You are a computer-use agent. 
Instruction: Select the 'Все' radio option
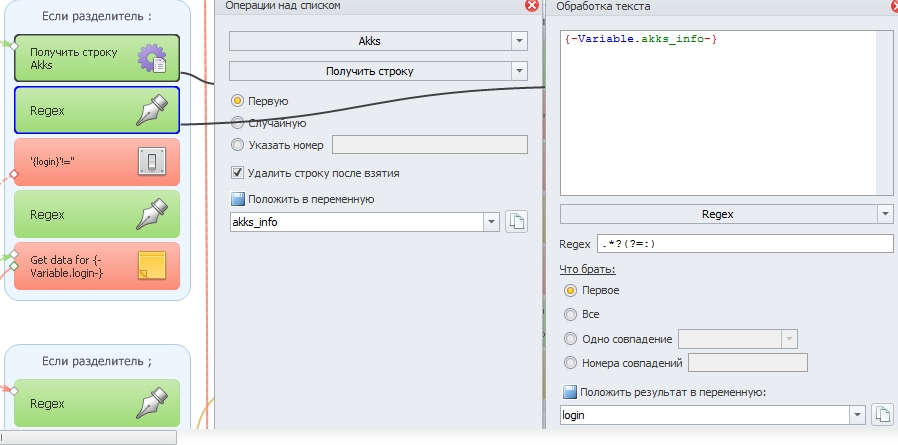pyautogui.click(x=571, y=314)
